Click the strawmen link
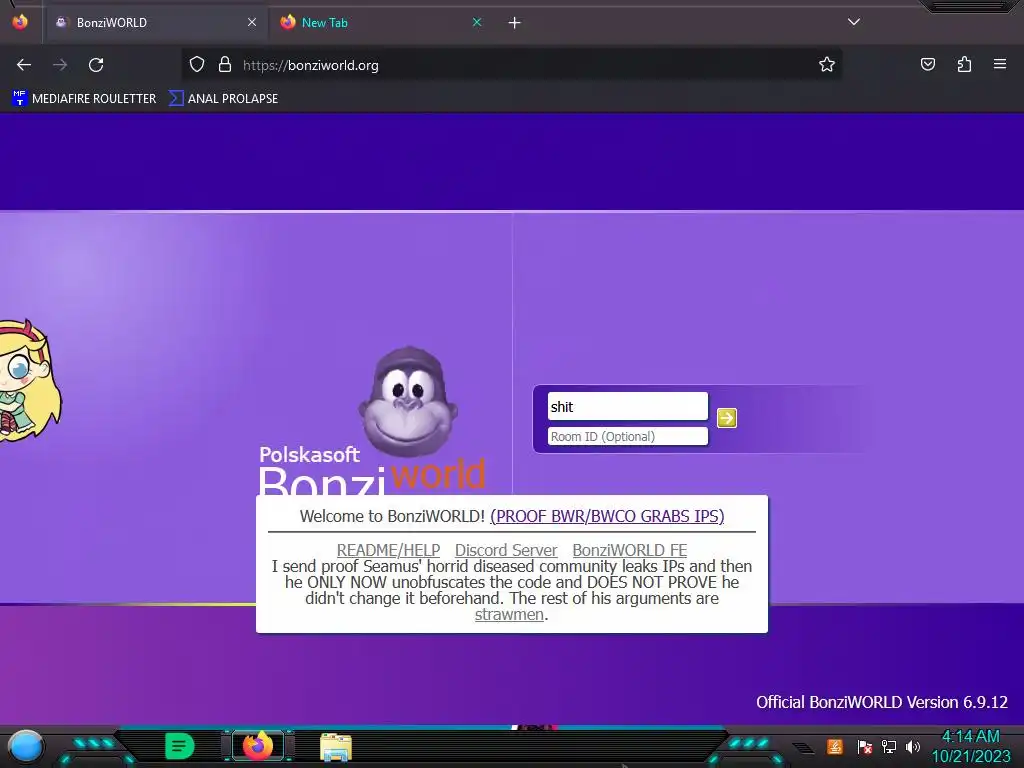The width and height of the screenshot is (1024, 768). pyautogui.click(x=509, y=615)
